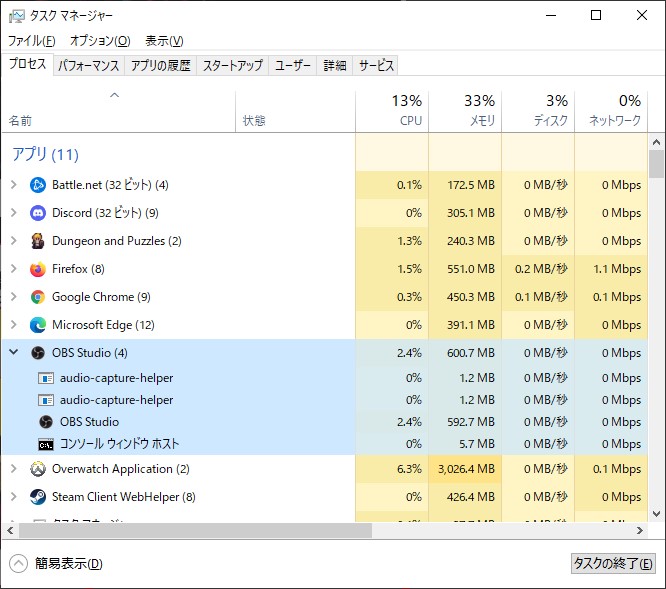Expand the Firefox process group
The width and height of the screenshot is (666, 589).
coord(14,269)
